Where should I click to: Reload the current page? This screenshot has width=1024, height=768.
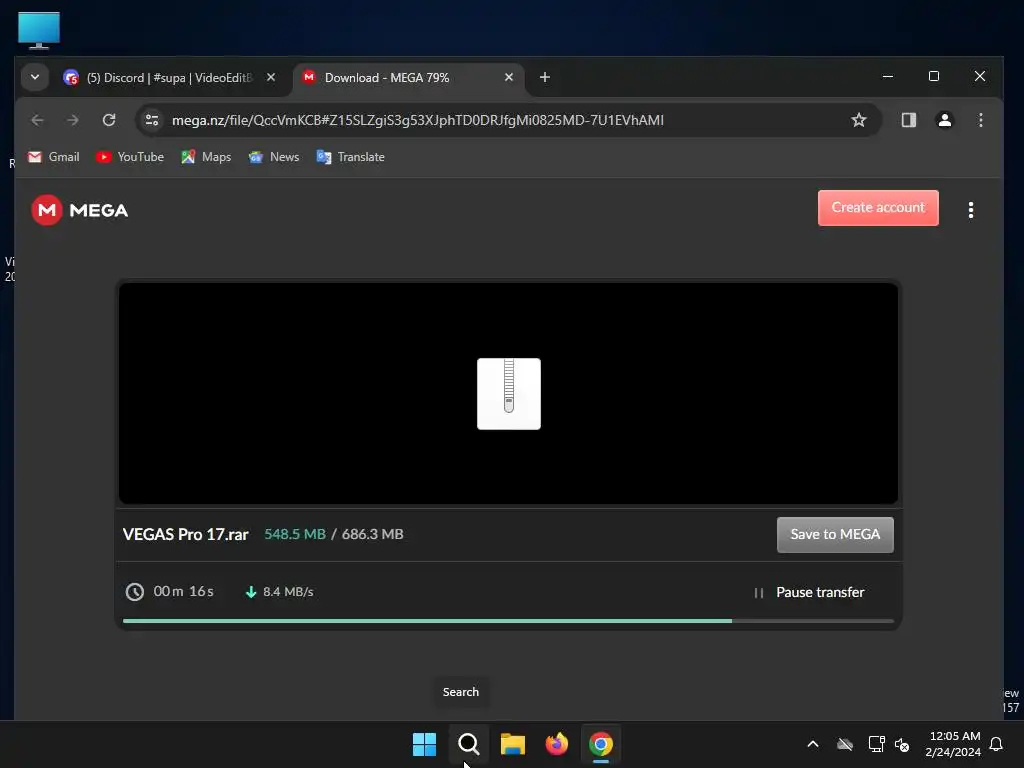109,120
